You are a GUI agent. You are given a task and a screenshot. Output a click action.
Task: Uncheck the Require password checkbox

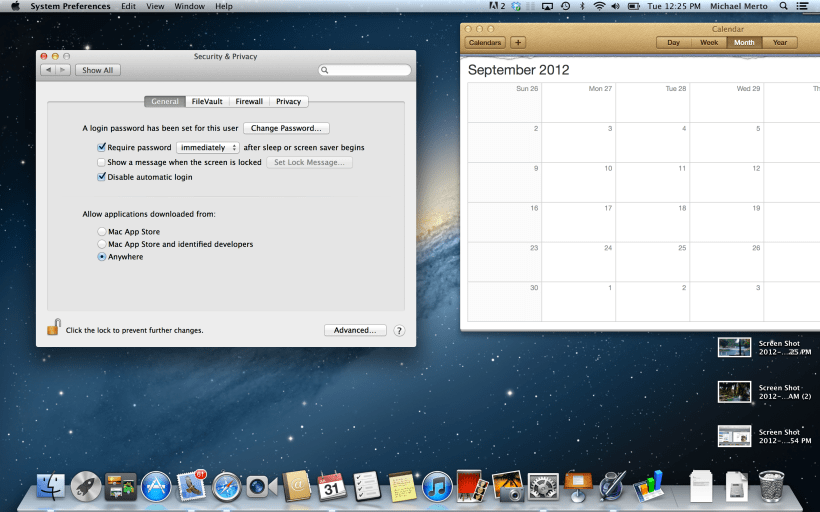point(101,147)
